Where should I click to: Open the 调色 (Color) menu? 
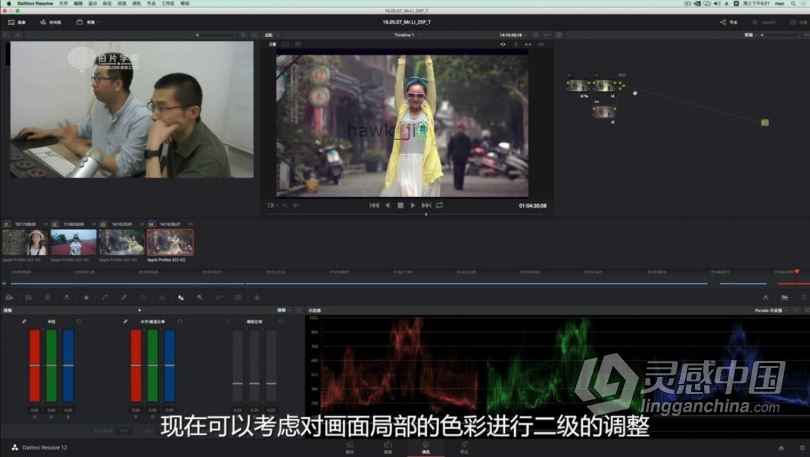[137, 4]
